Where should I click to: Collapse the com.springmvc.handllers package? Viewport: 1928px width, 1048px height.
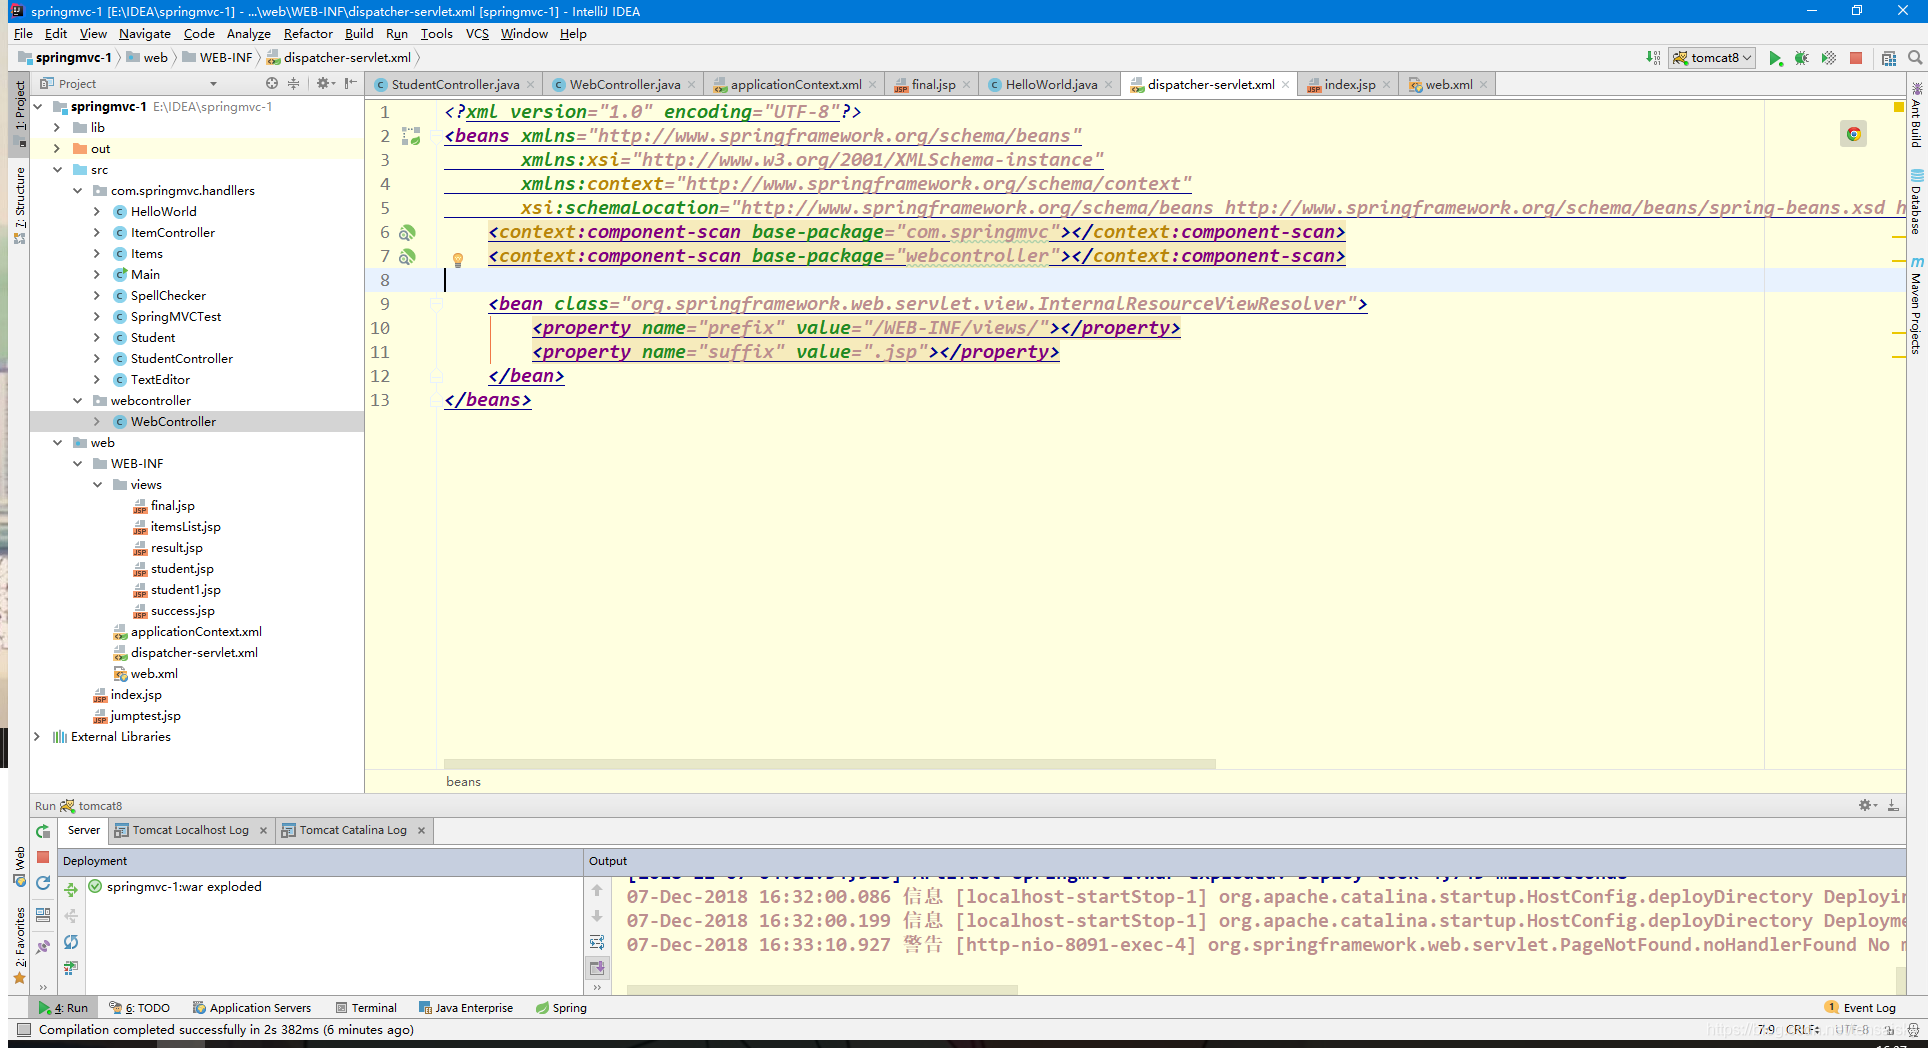click(77, 190)
